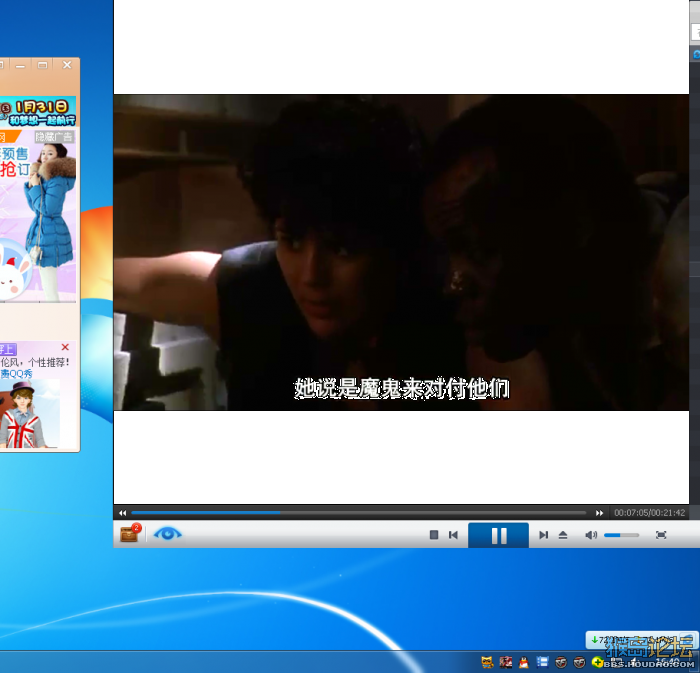Open the green plus 360 tray icon
Viewport: 700px width, 673px height.
coord(597,662)
